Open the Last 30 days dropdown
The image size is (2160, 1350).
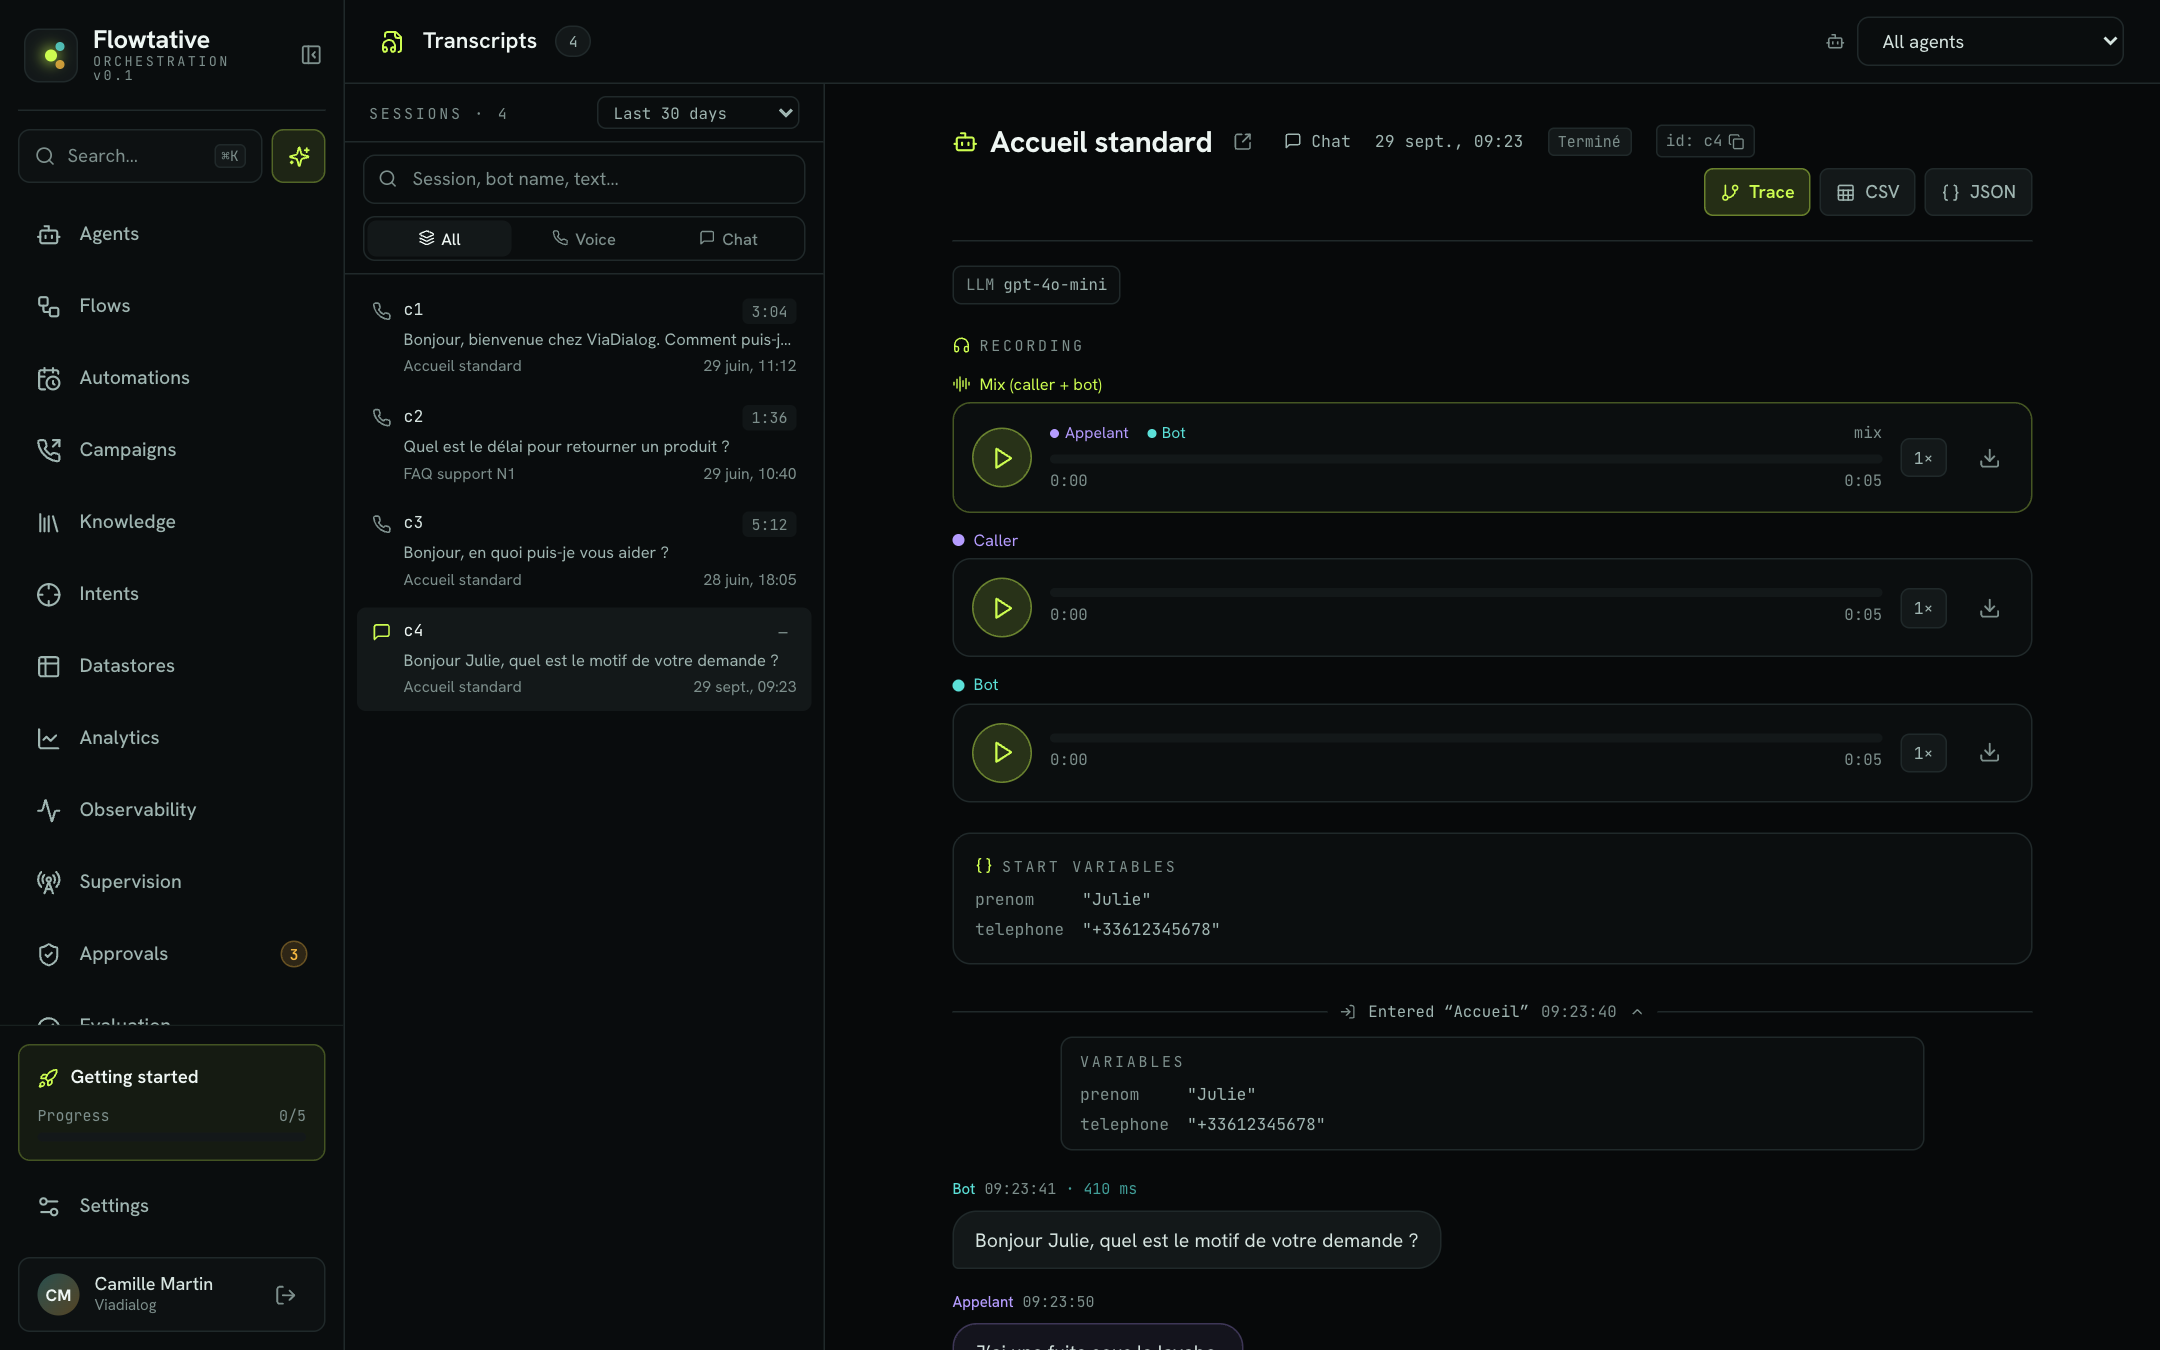698,113
